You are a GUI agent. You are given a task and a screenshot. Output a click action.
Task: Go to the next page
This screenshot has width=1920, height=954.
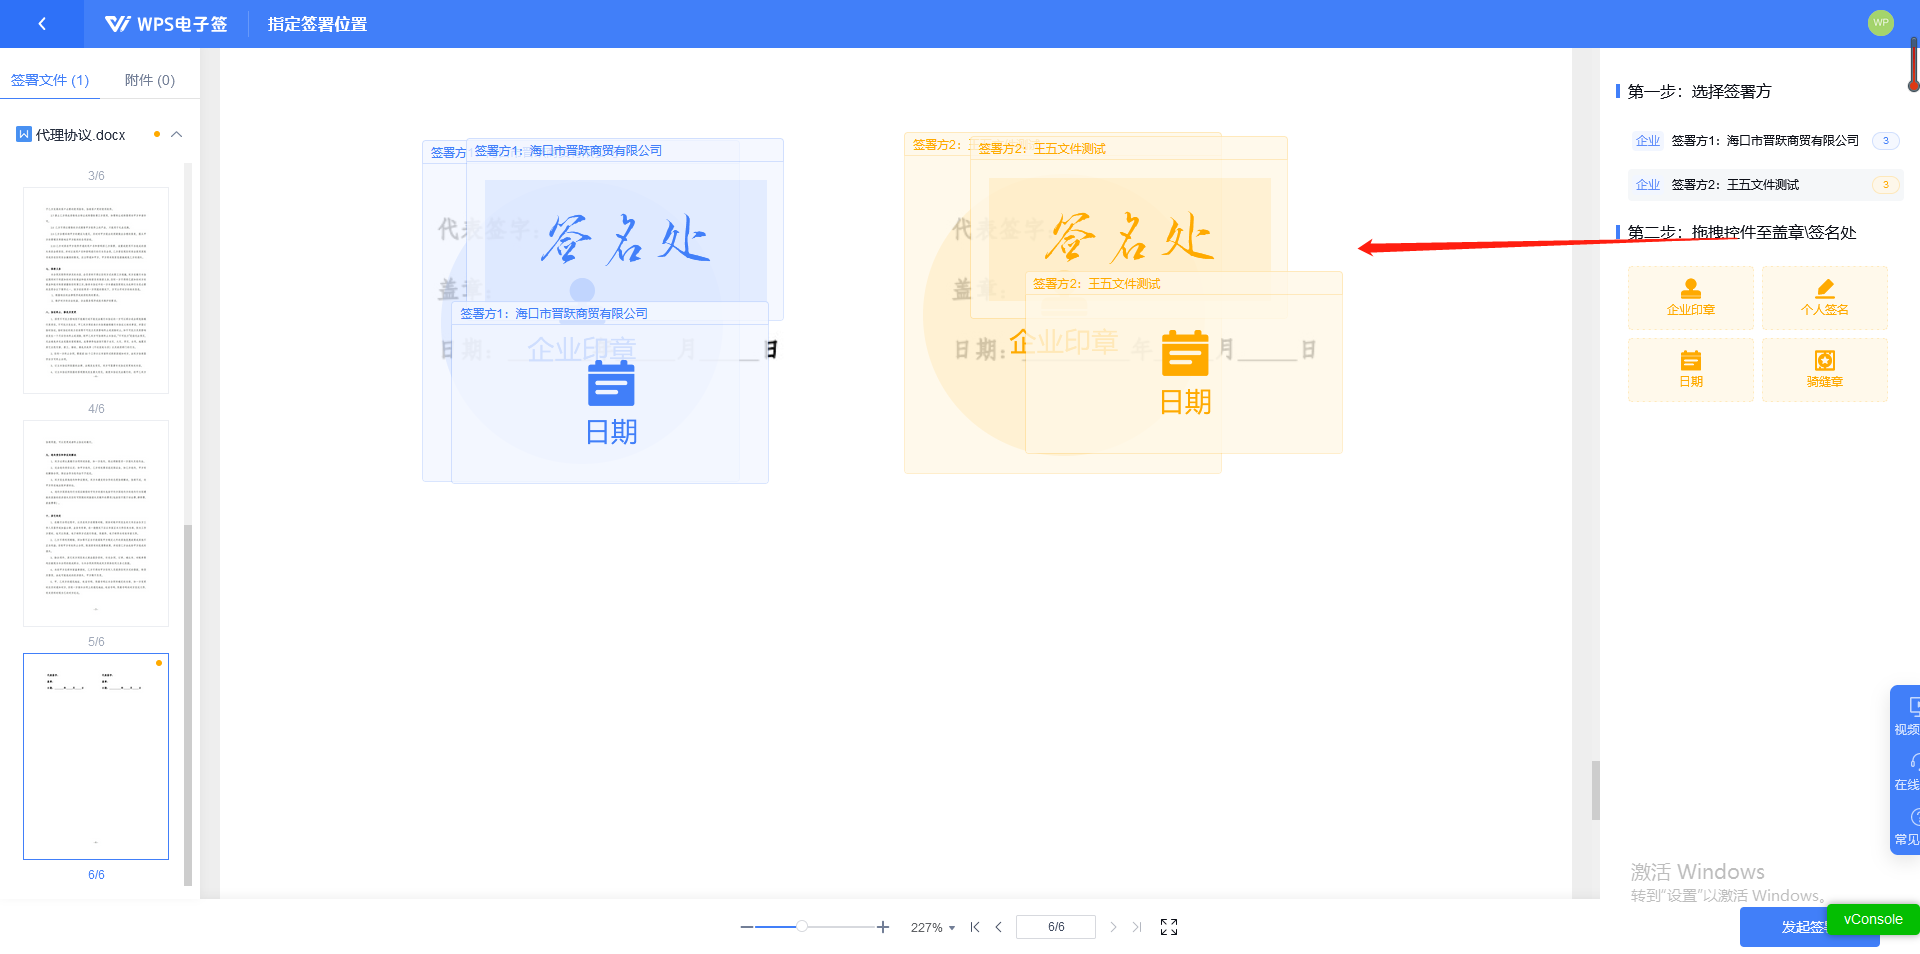[x=1113, y=927]
